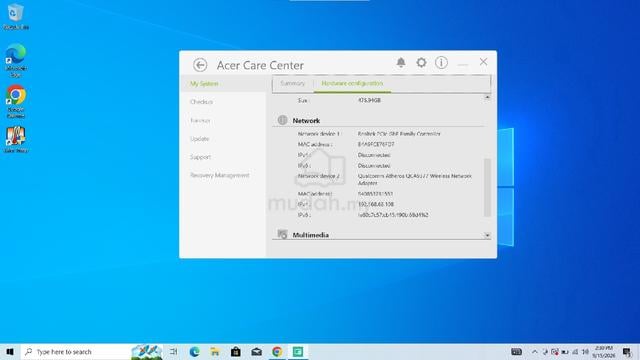Open Support in the sidebar
Screen dimensions: 640x360
(x=200, y=157)
